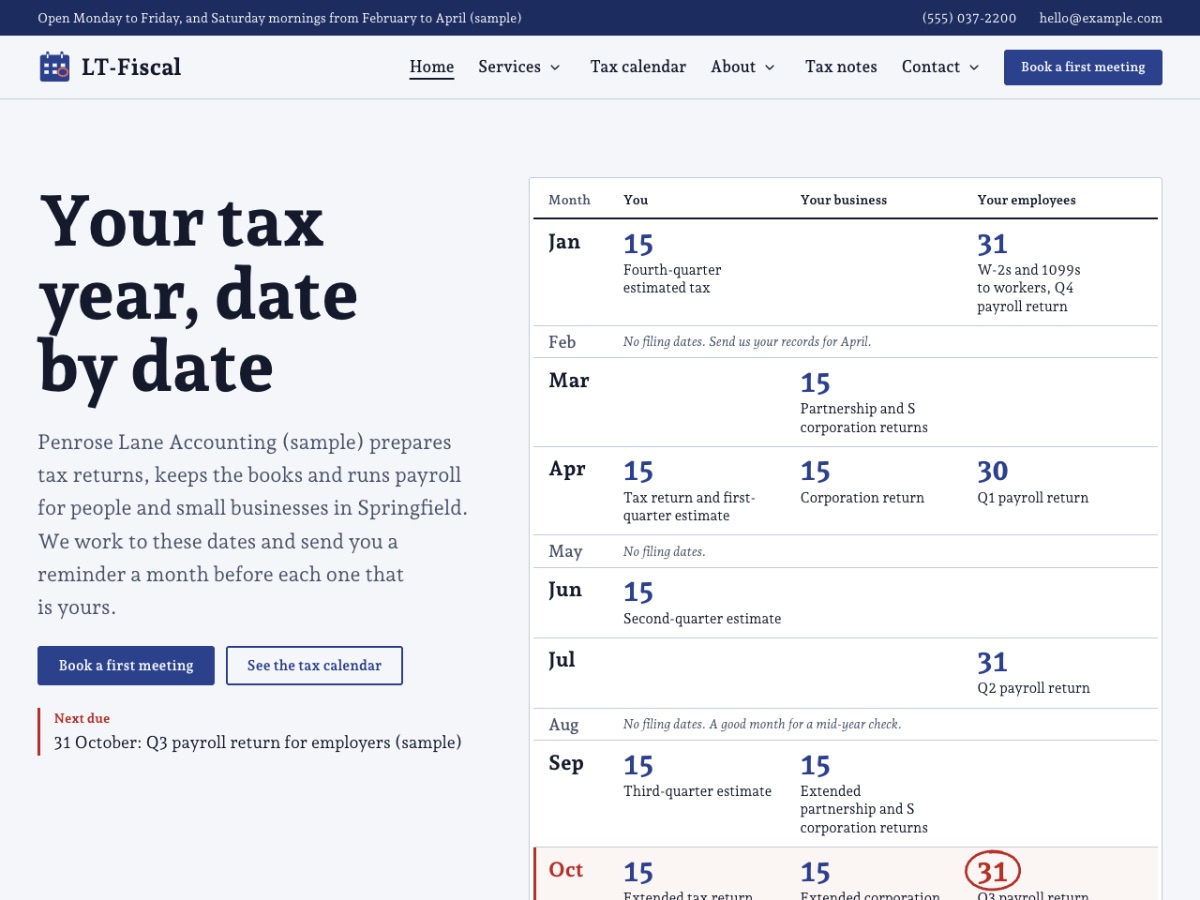The width and height of the screenshot is (1200, 900).
Task: Click "Tax return and first-quarter estimate" entry
Action: click(x=689, y=507)
